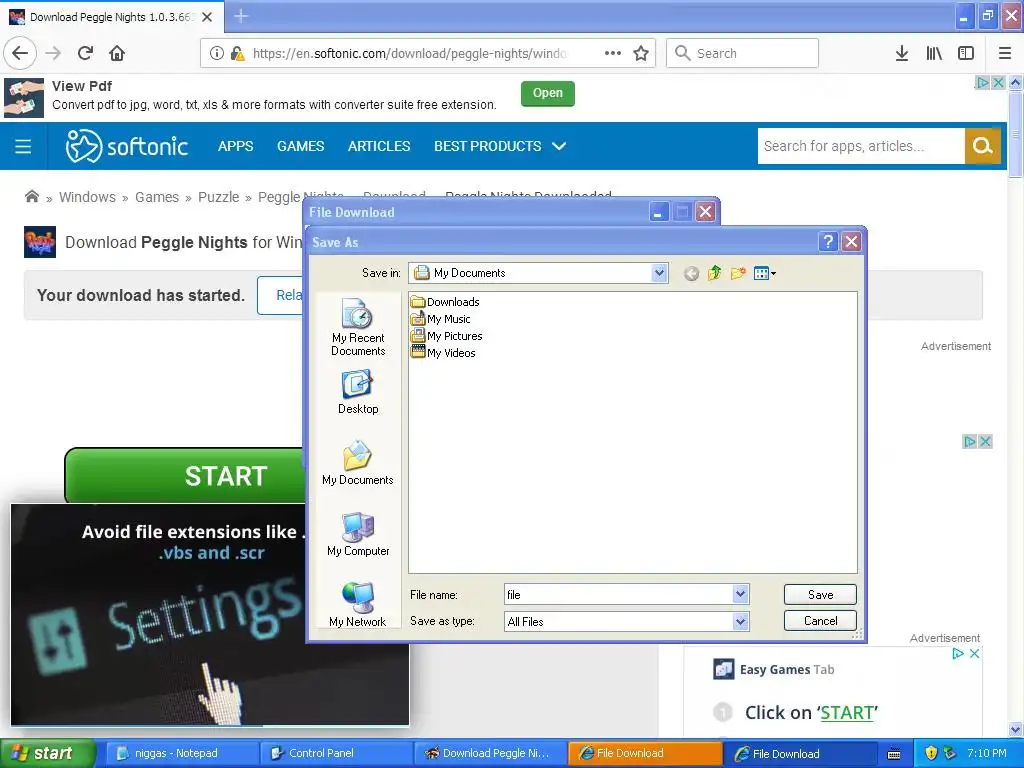
Task: Select My Computer in places bar
Action: (x=358, y=534)
